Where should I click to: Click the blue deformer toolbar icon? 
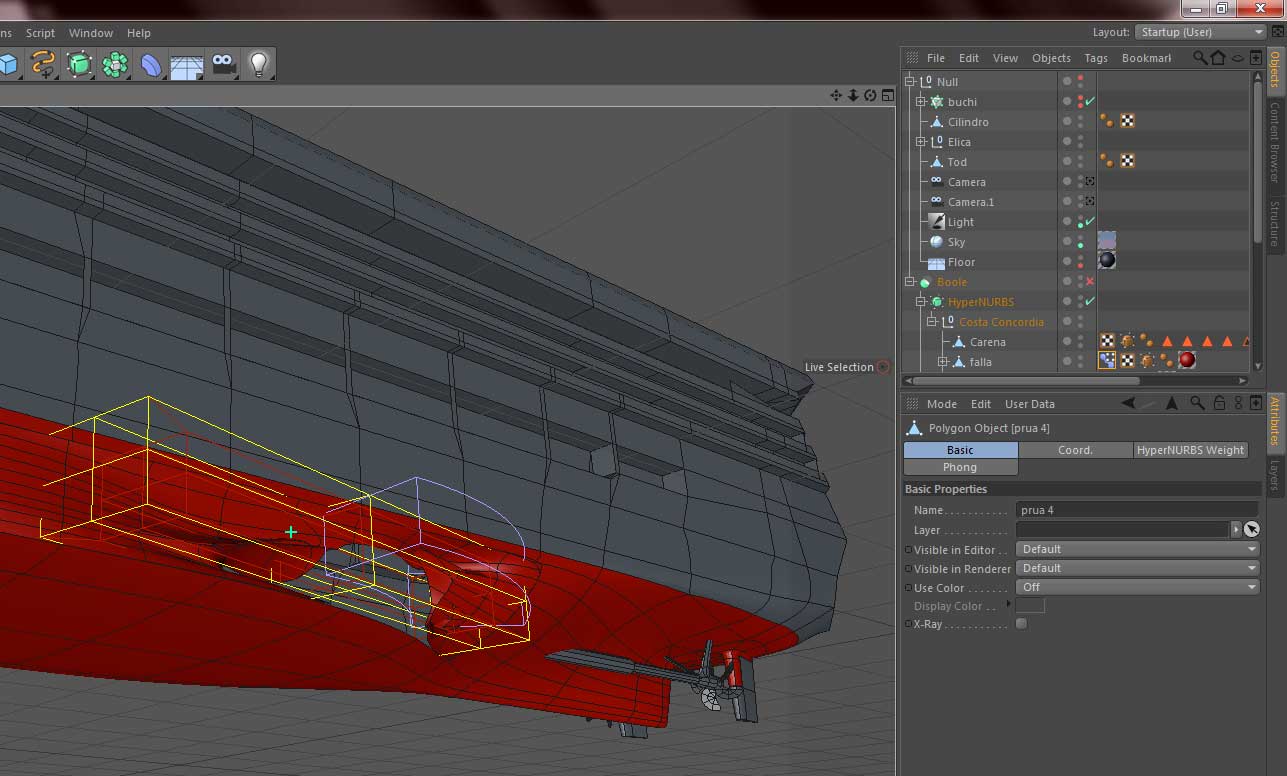point(151,65)
